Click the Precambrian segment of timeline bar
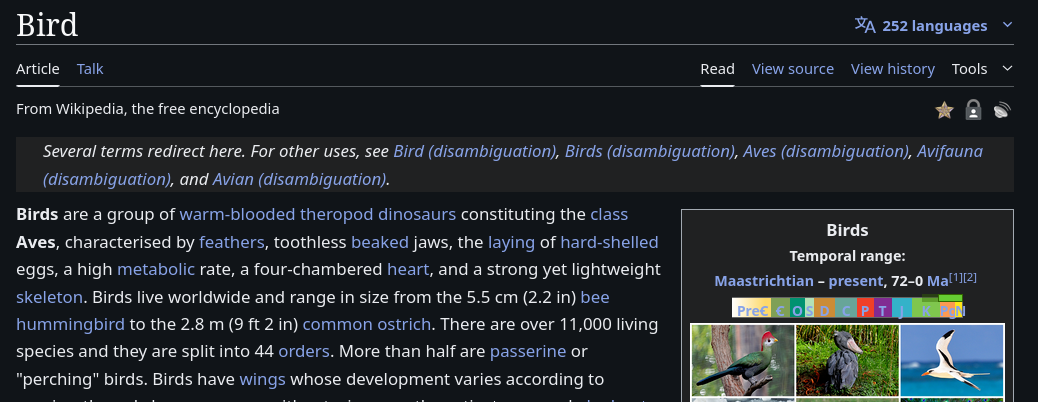Image resolution: width=1038 pixels, height=402 pixels. (752, 310)
